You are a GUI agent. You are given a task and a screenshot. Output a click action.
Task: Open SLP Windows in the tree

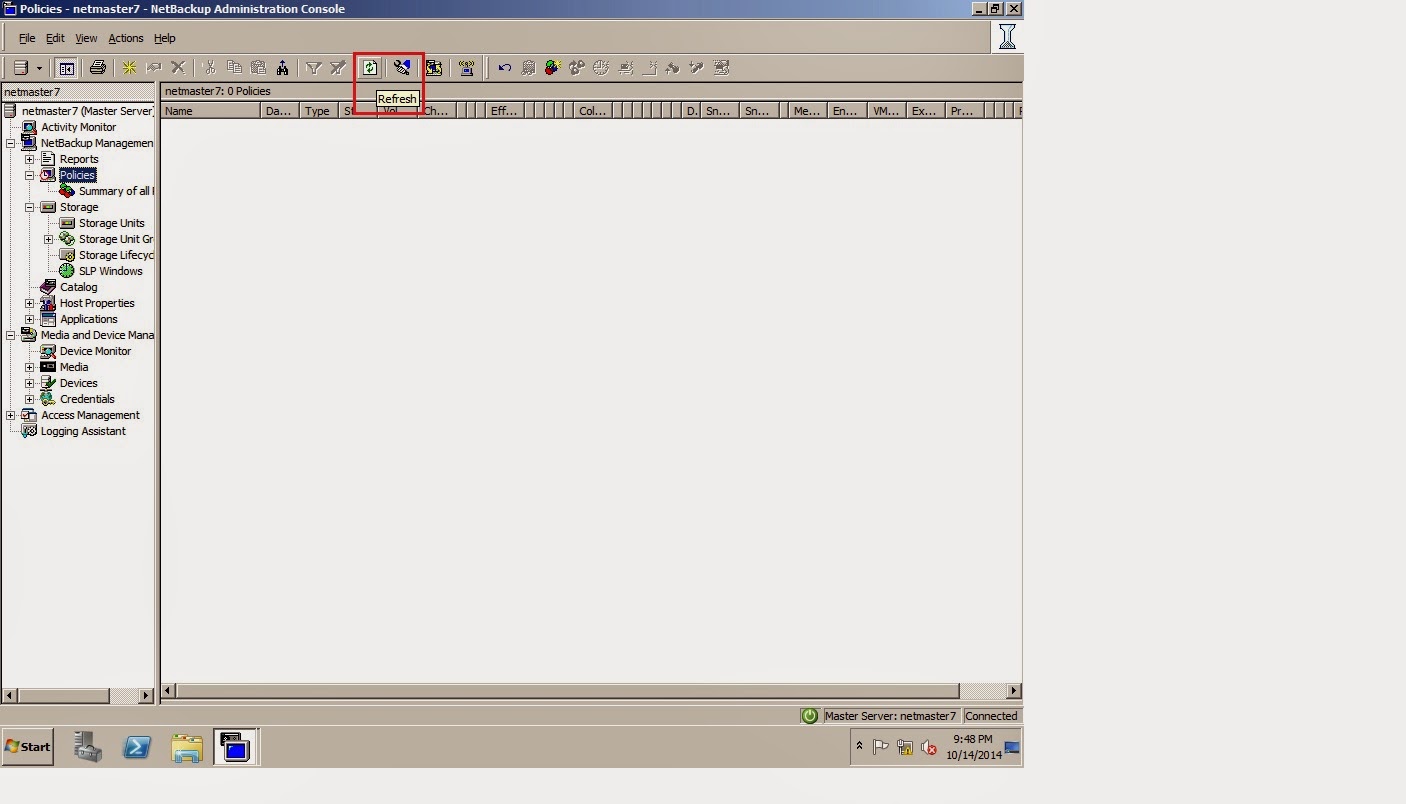(x=110, y=271)
